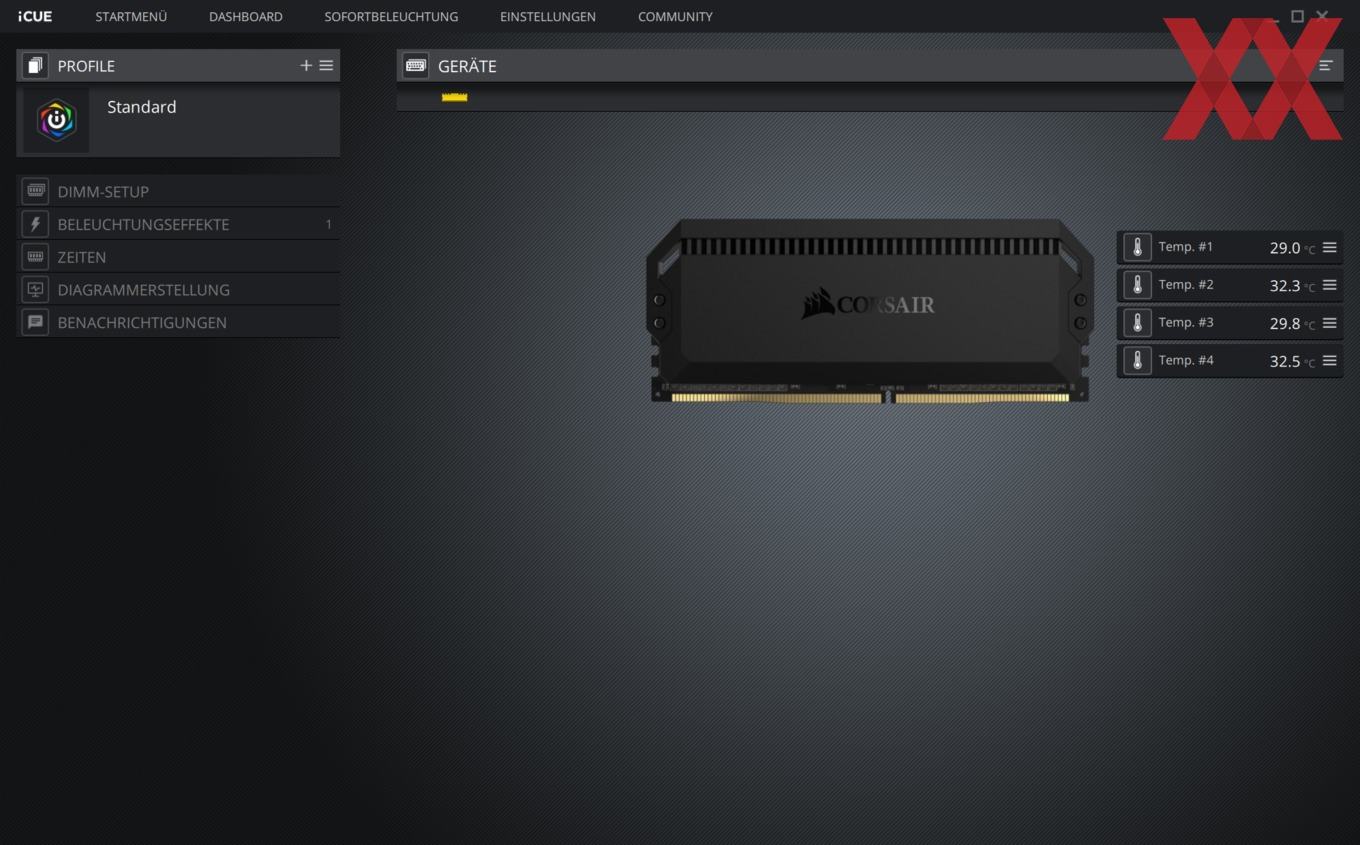Screen dimensions: 1360x845
Task: Click the Temp. #3 thermometer icon
Action: (1137, 323)
